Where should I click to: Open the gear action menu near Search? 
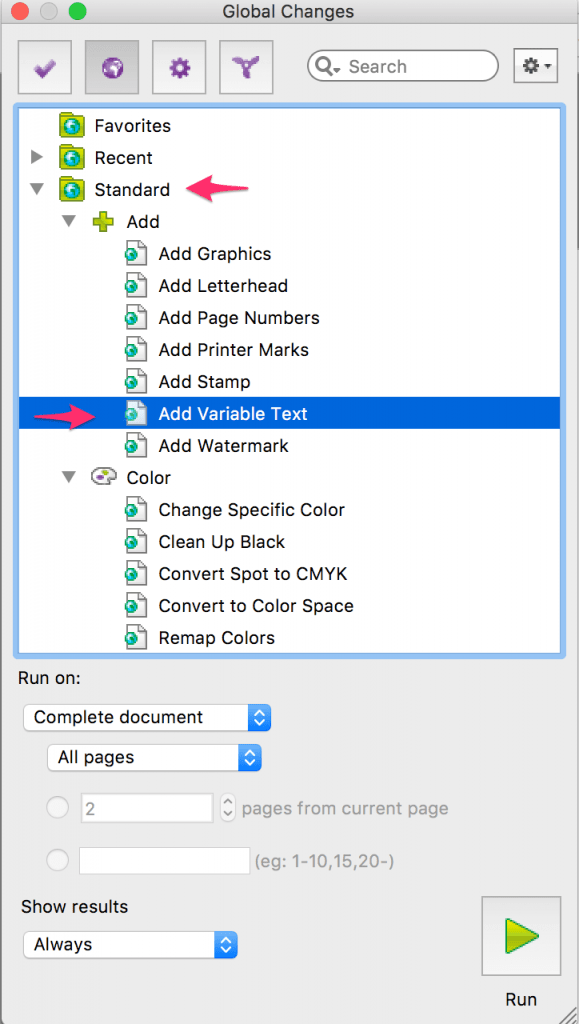click(x=535, y=66)
